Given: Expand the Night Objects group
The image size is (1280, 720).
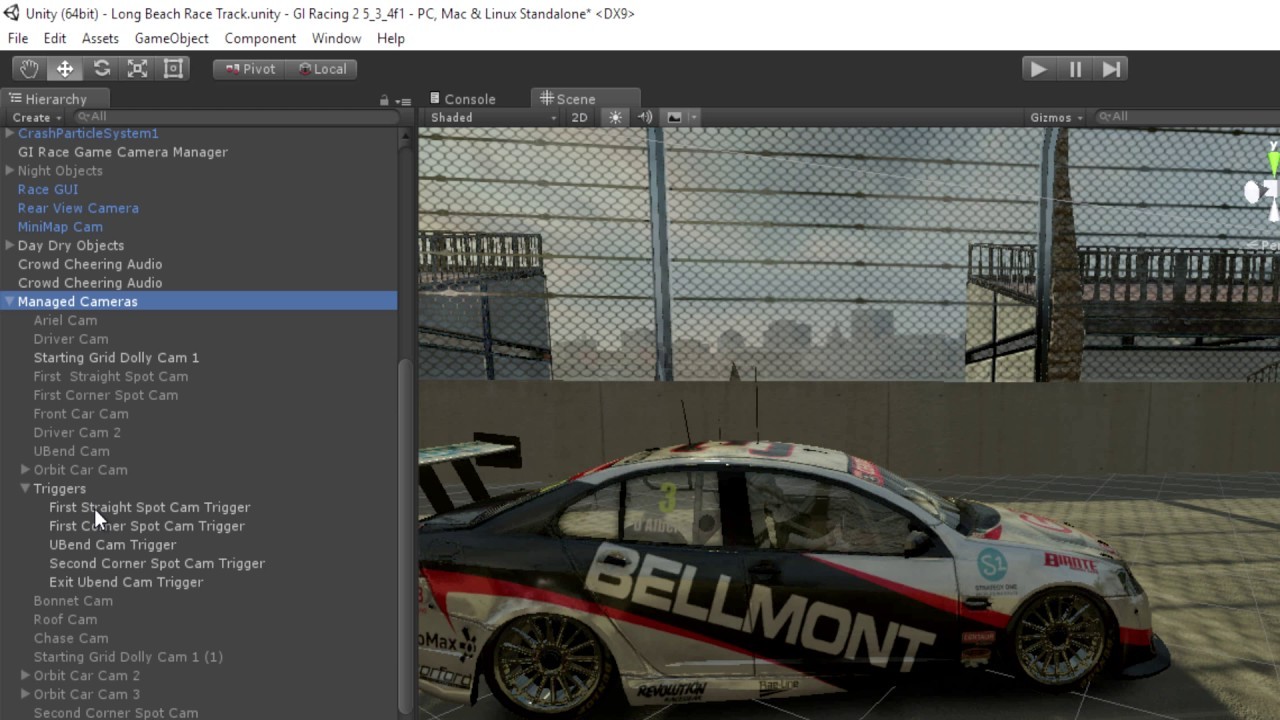Looking at the screenshot, I should coord(10,171).
